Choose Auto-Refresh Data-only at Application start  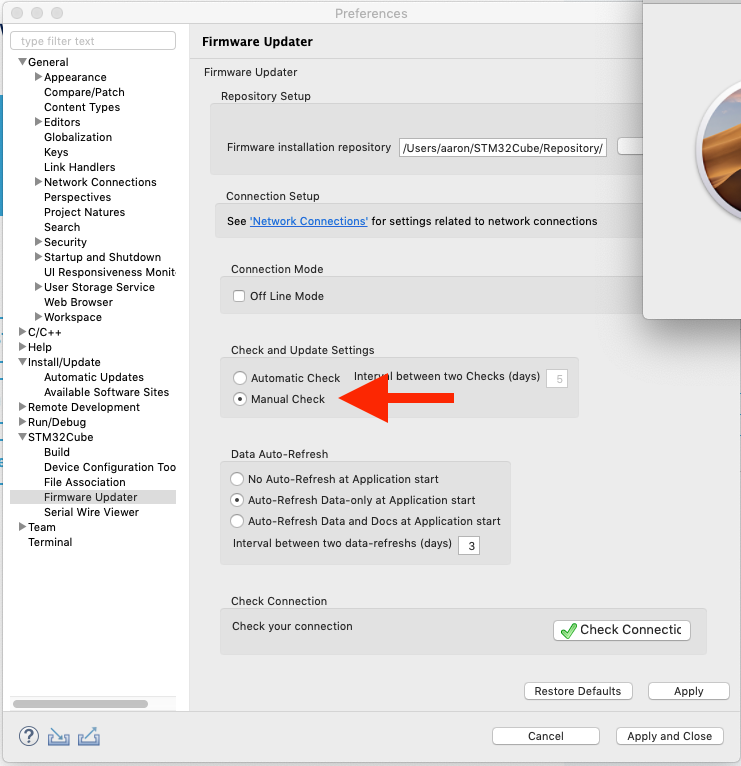(237, 500)
